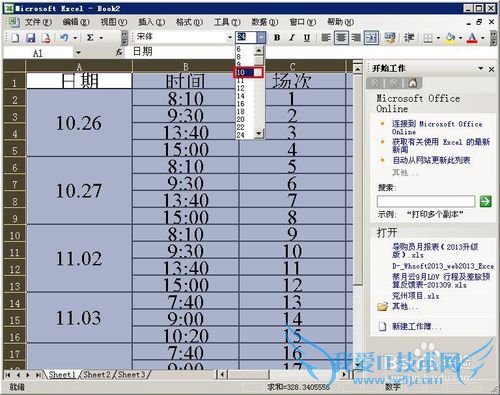Select column A header
This screenshot has width=500, height=395.
79,67
